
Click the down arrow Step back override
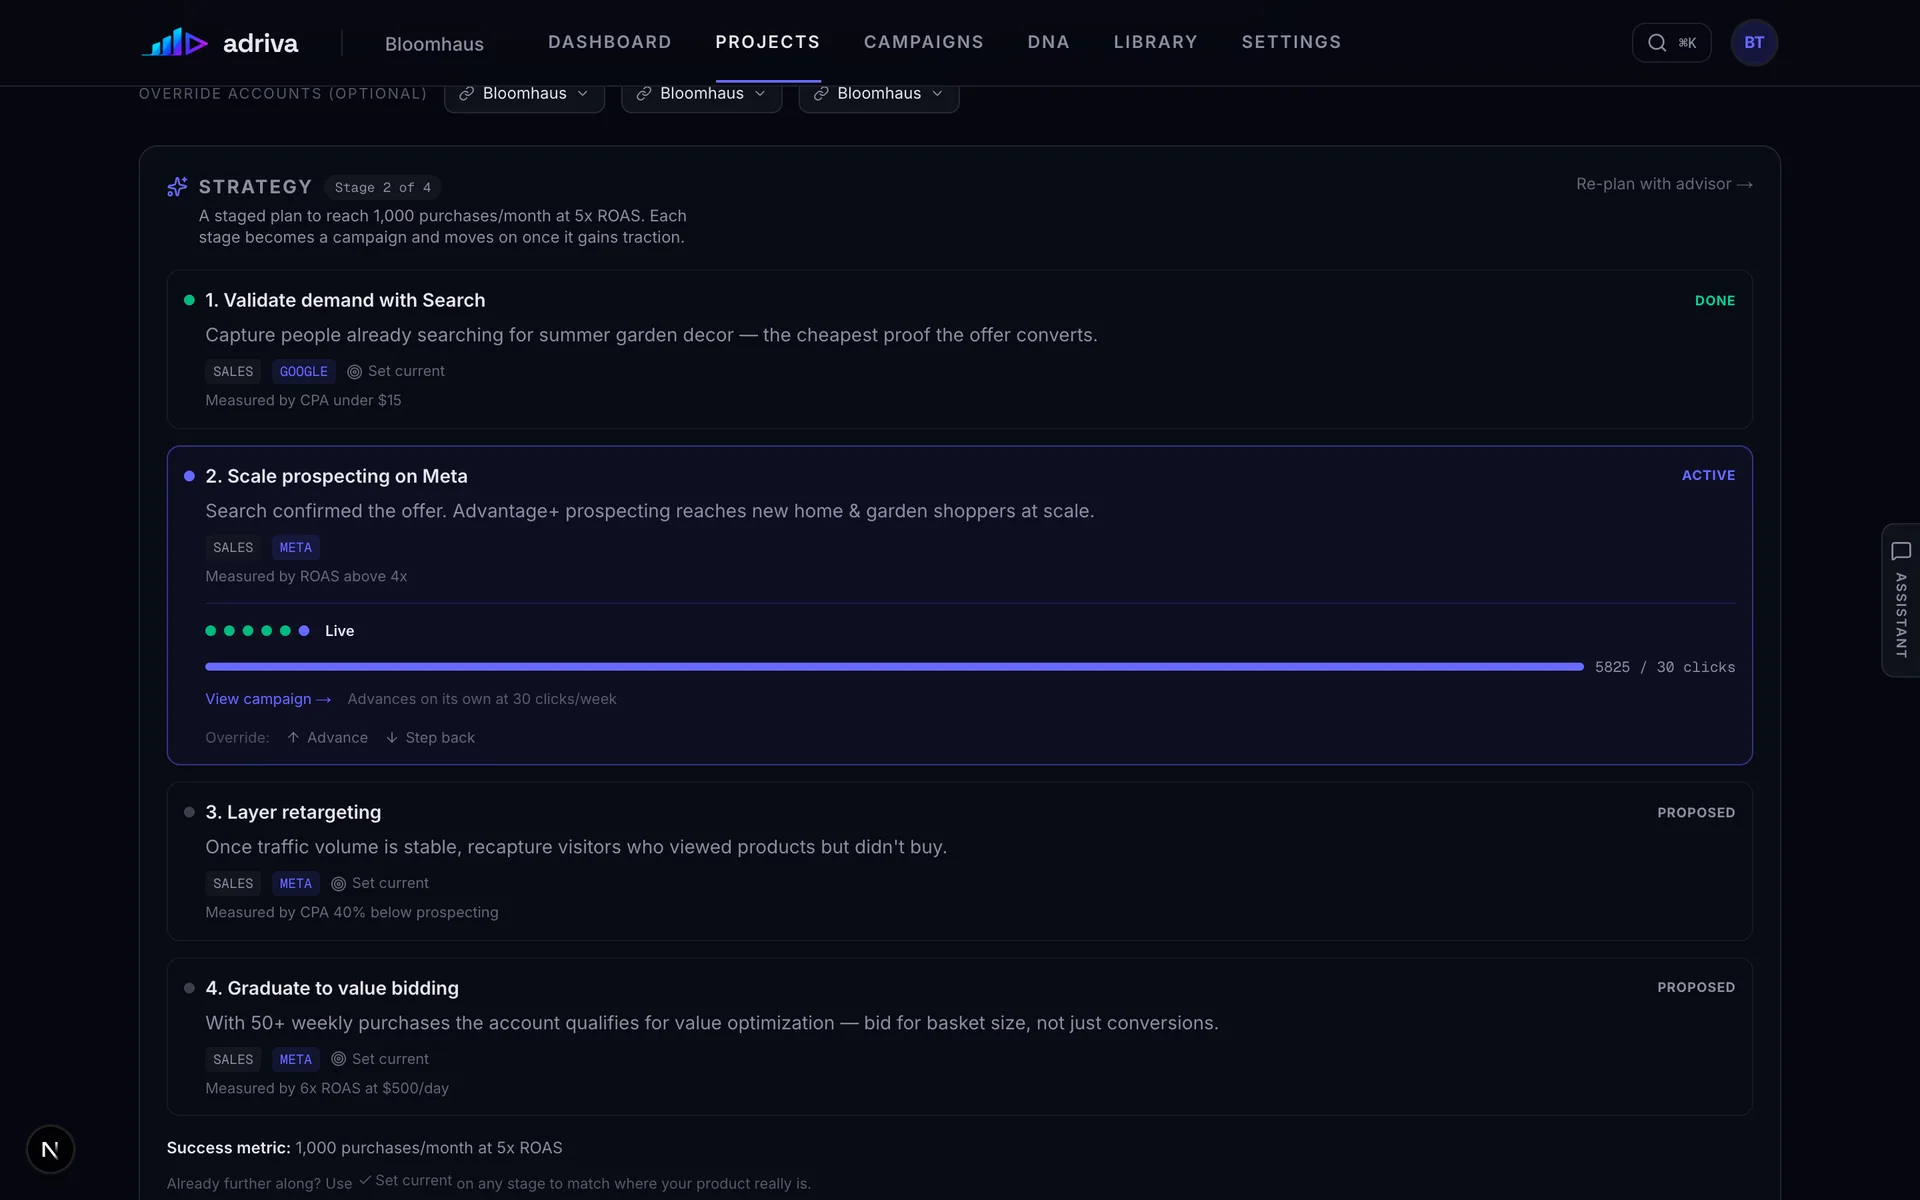430,738
